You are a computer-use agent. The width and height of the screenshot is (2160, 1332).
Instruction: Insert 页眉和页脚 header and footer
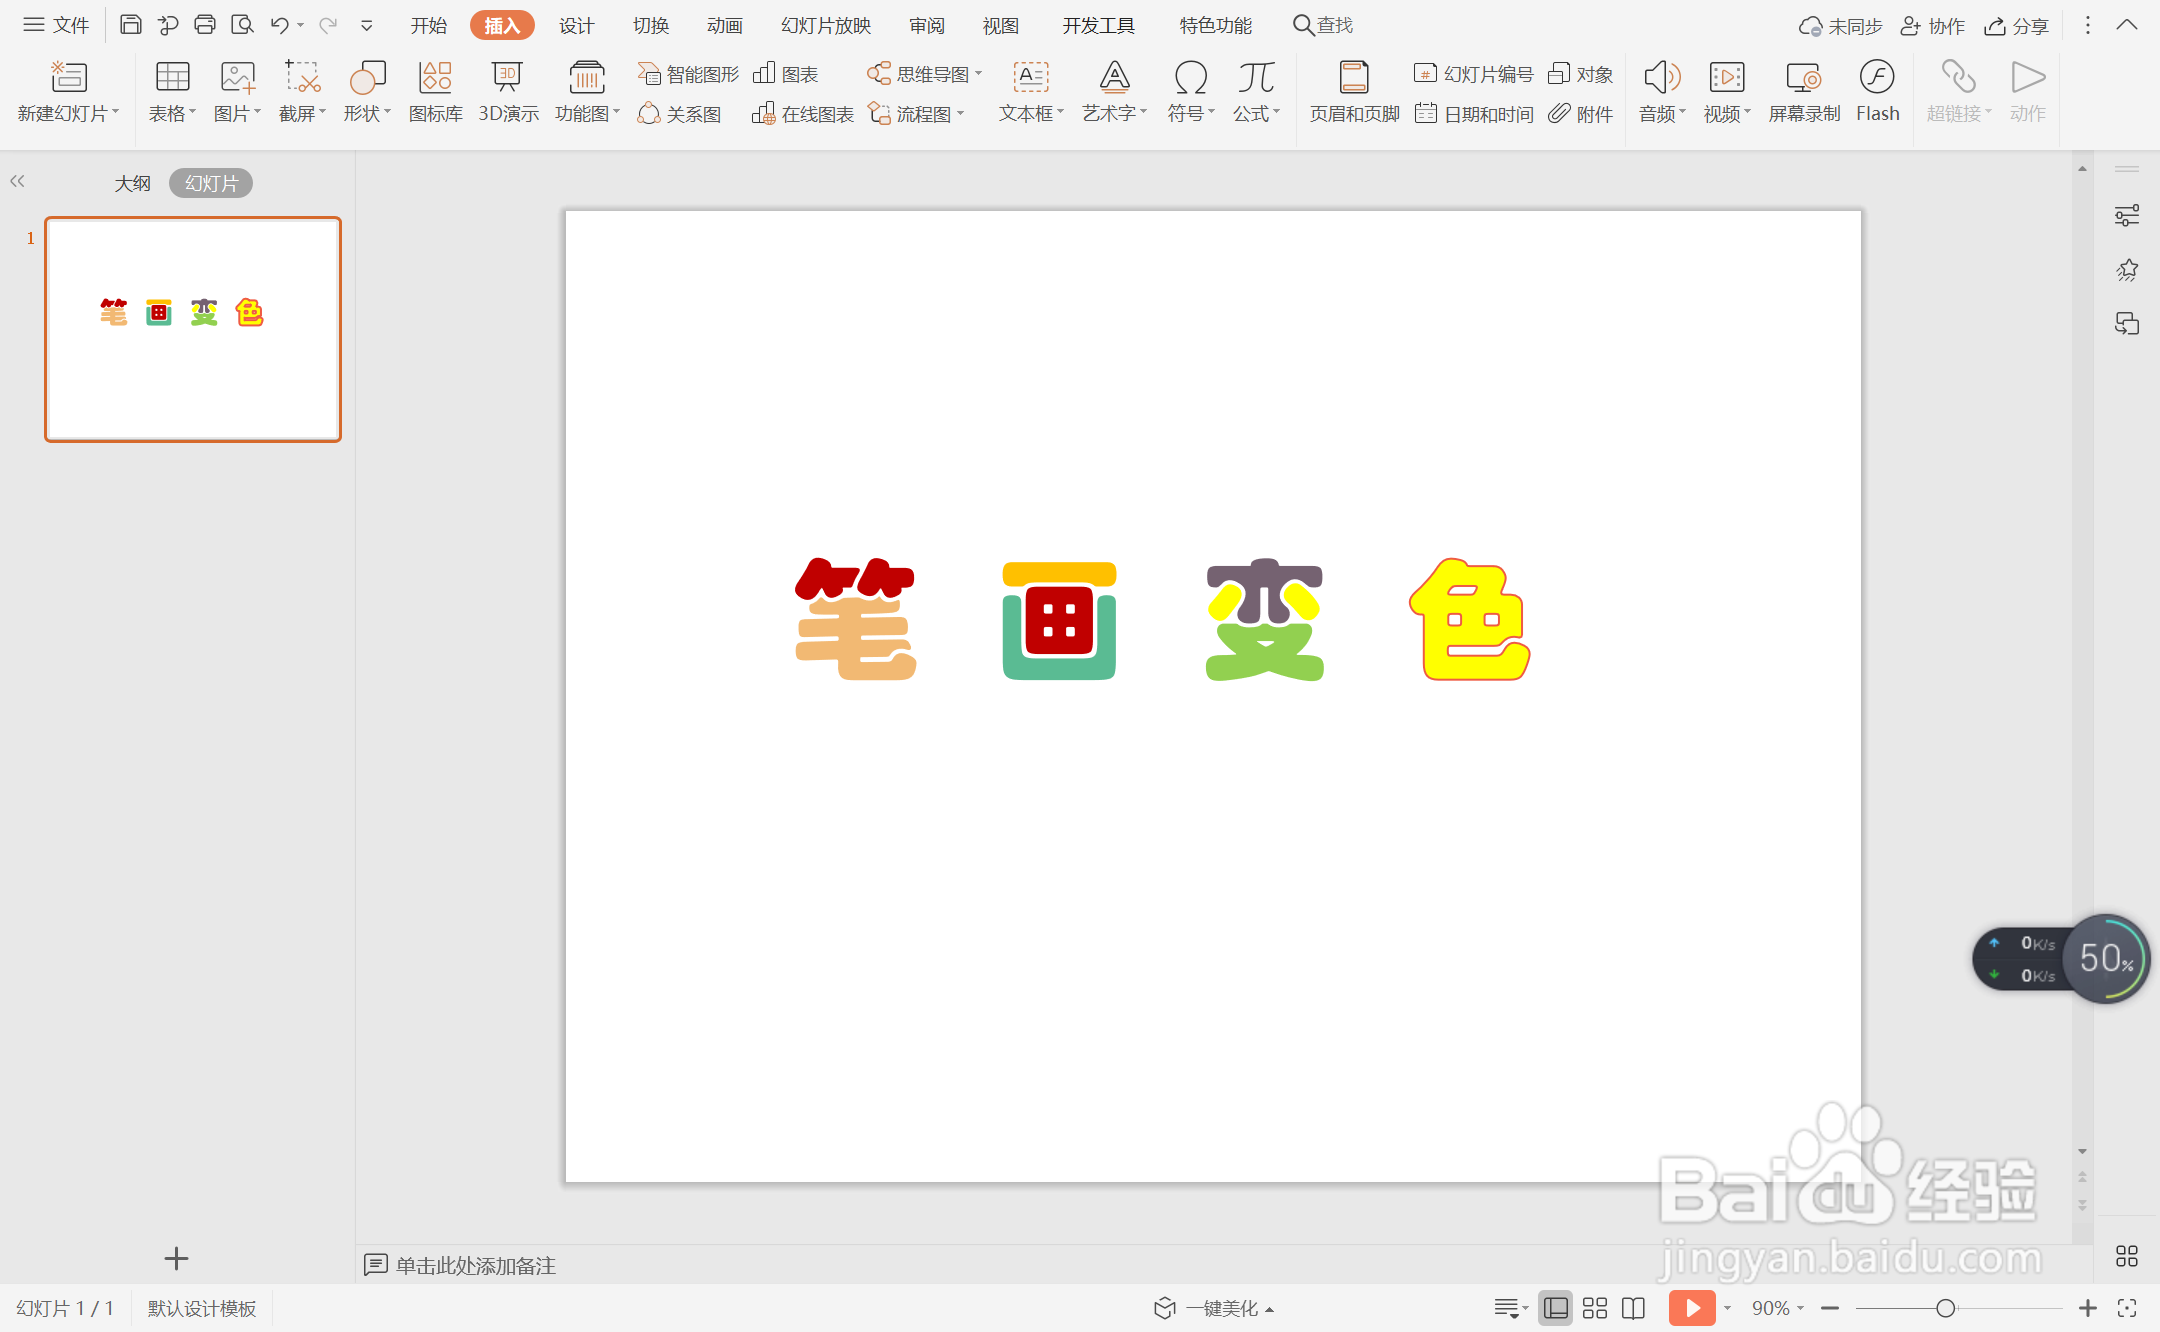(x=1354, y=90)
